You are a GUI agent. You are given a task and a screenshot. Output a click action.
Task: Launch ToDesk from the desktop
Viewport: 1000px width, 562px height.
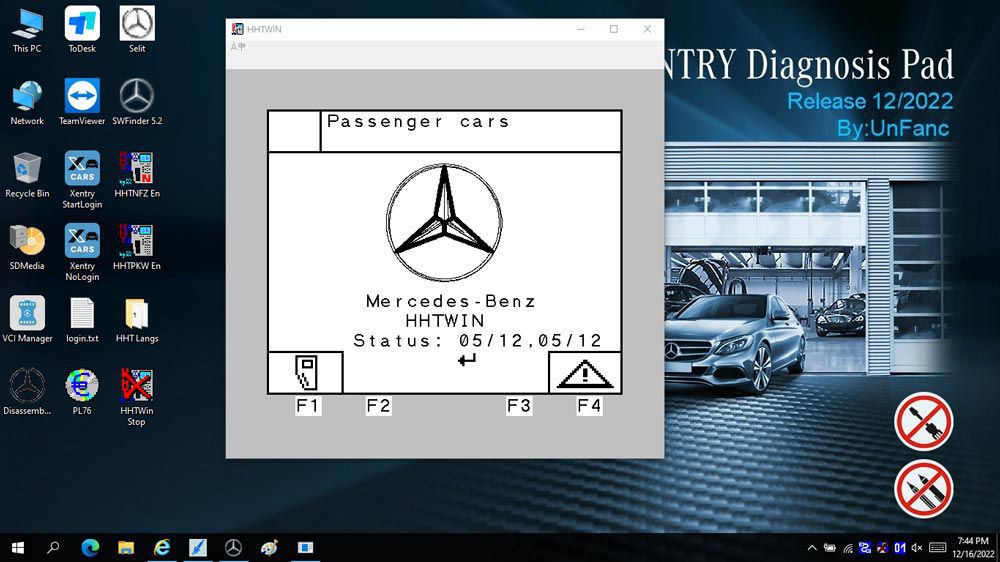pos(82,29)
